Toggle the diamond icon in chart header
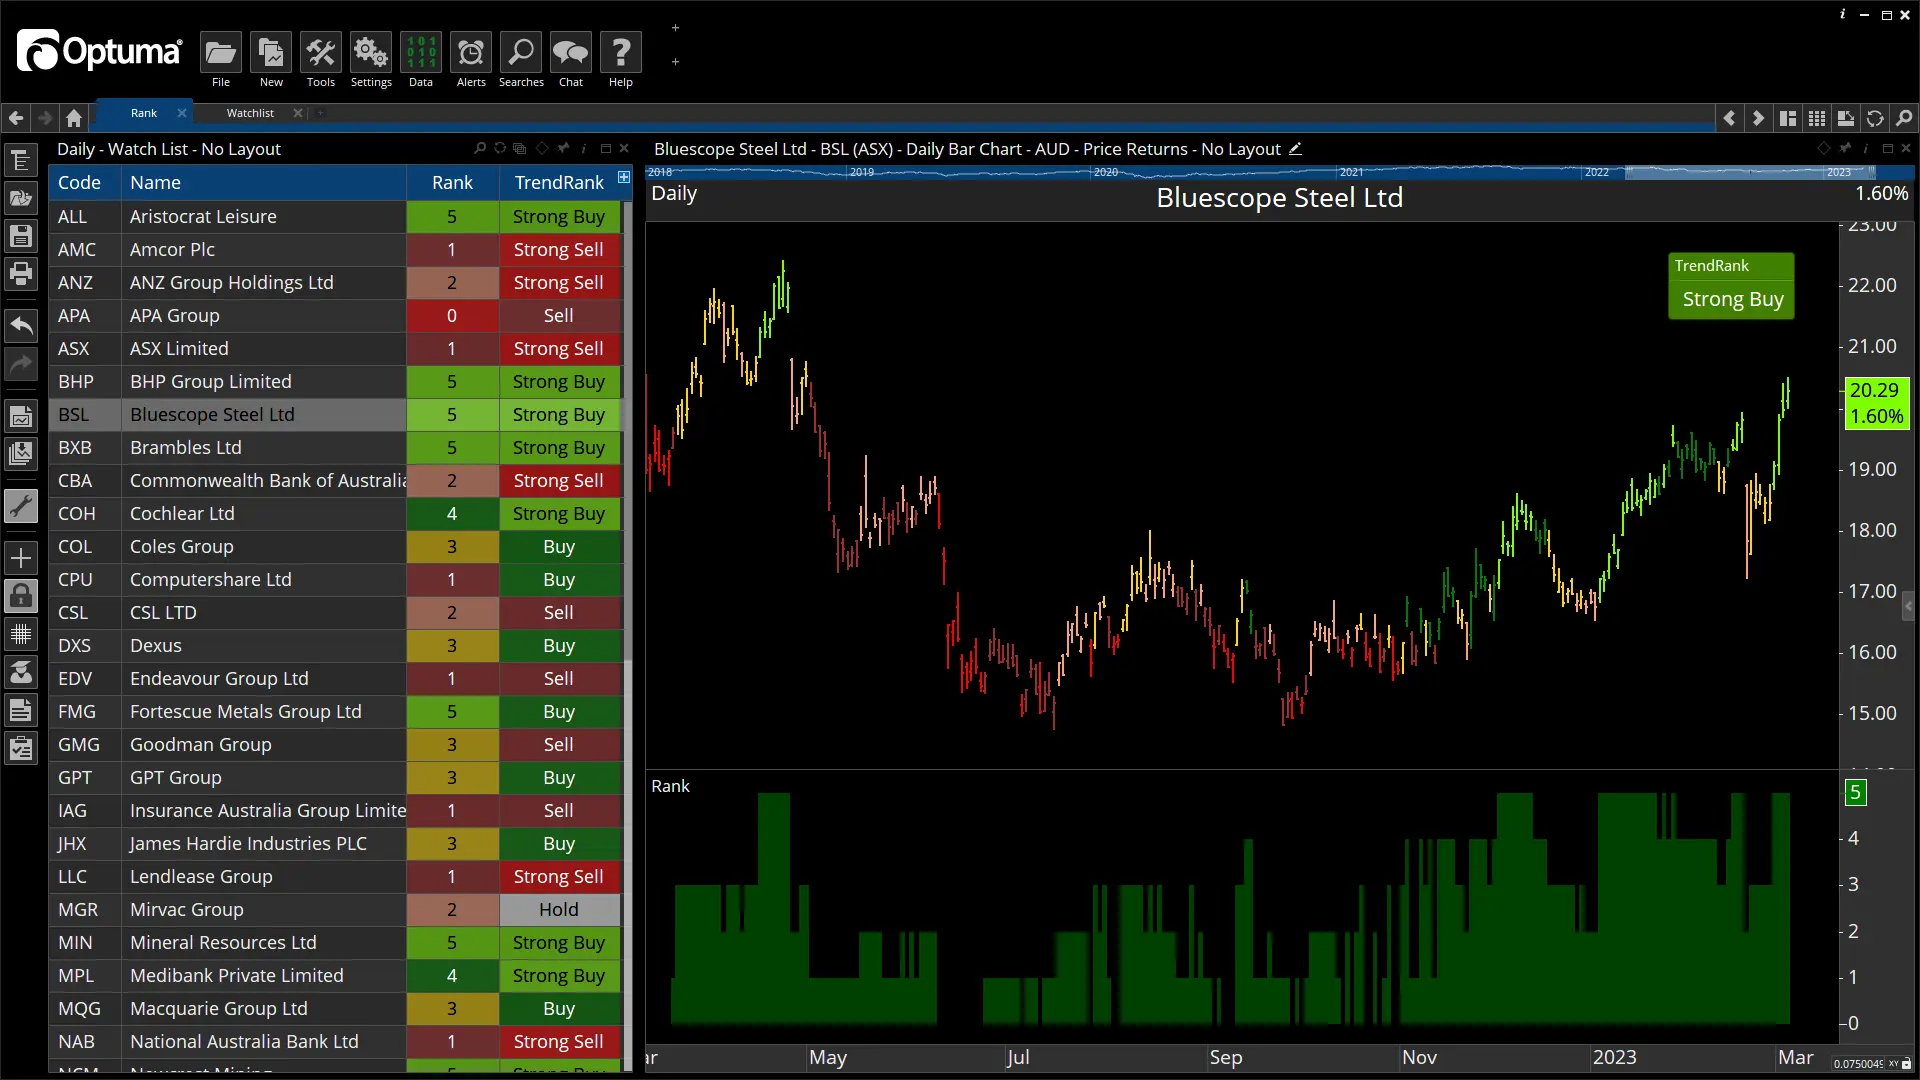The height and width of the screenshot is (1080, 1920). click(1824, 148)
